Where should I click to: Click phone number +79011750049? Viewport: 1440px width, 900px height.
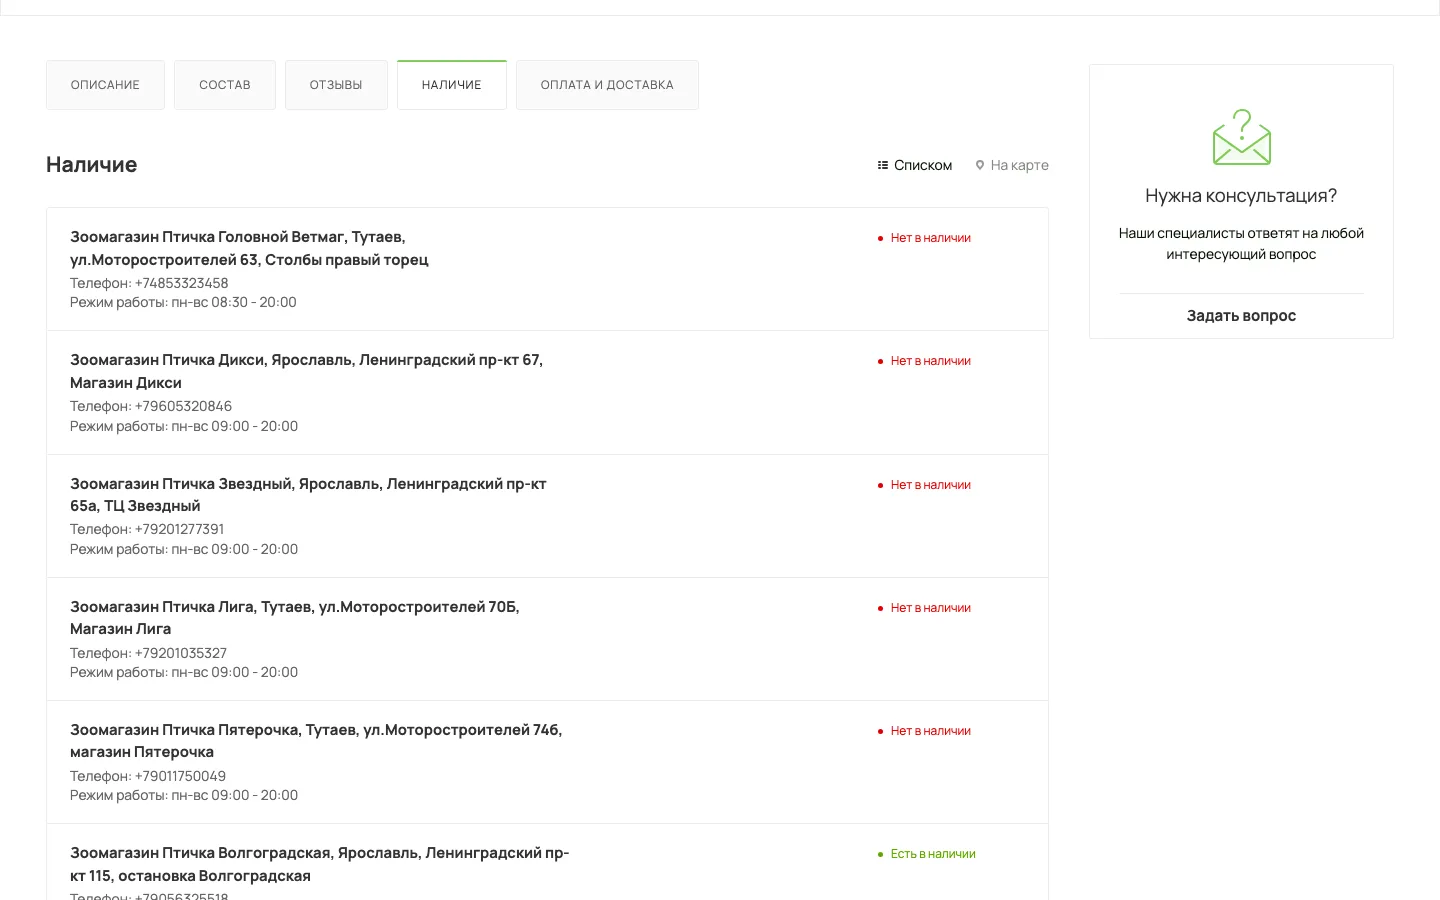(180, 776)
